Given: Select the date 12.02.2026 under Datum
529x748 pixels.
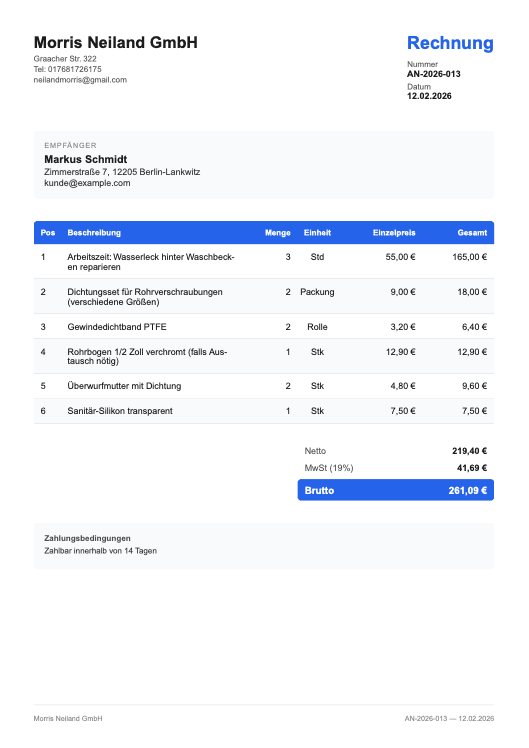Looking at the screenshot, I should pyautogui.click(x=429, y=96).
